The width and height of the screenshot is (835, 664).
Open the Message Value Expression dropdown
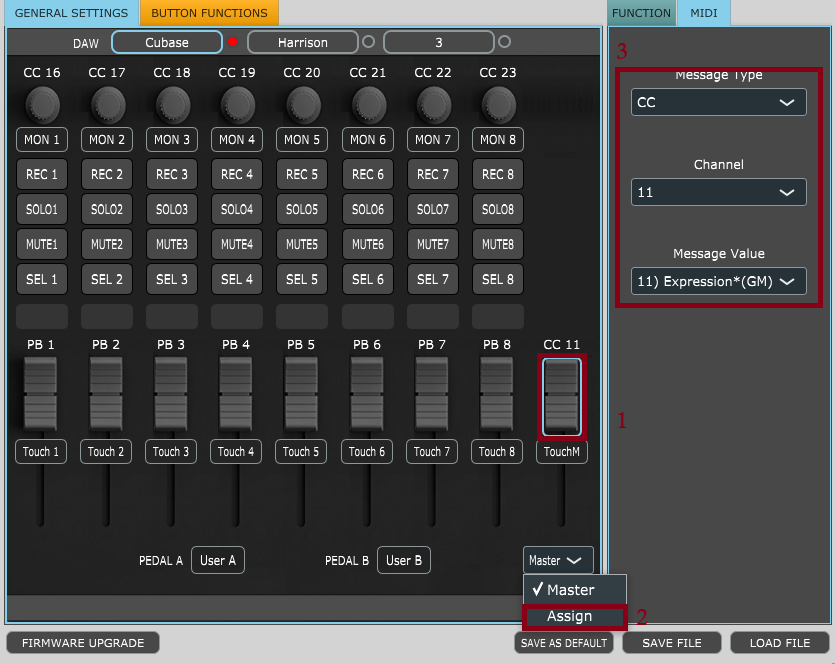[718, 281]
